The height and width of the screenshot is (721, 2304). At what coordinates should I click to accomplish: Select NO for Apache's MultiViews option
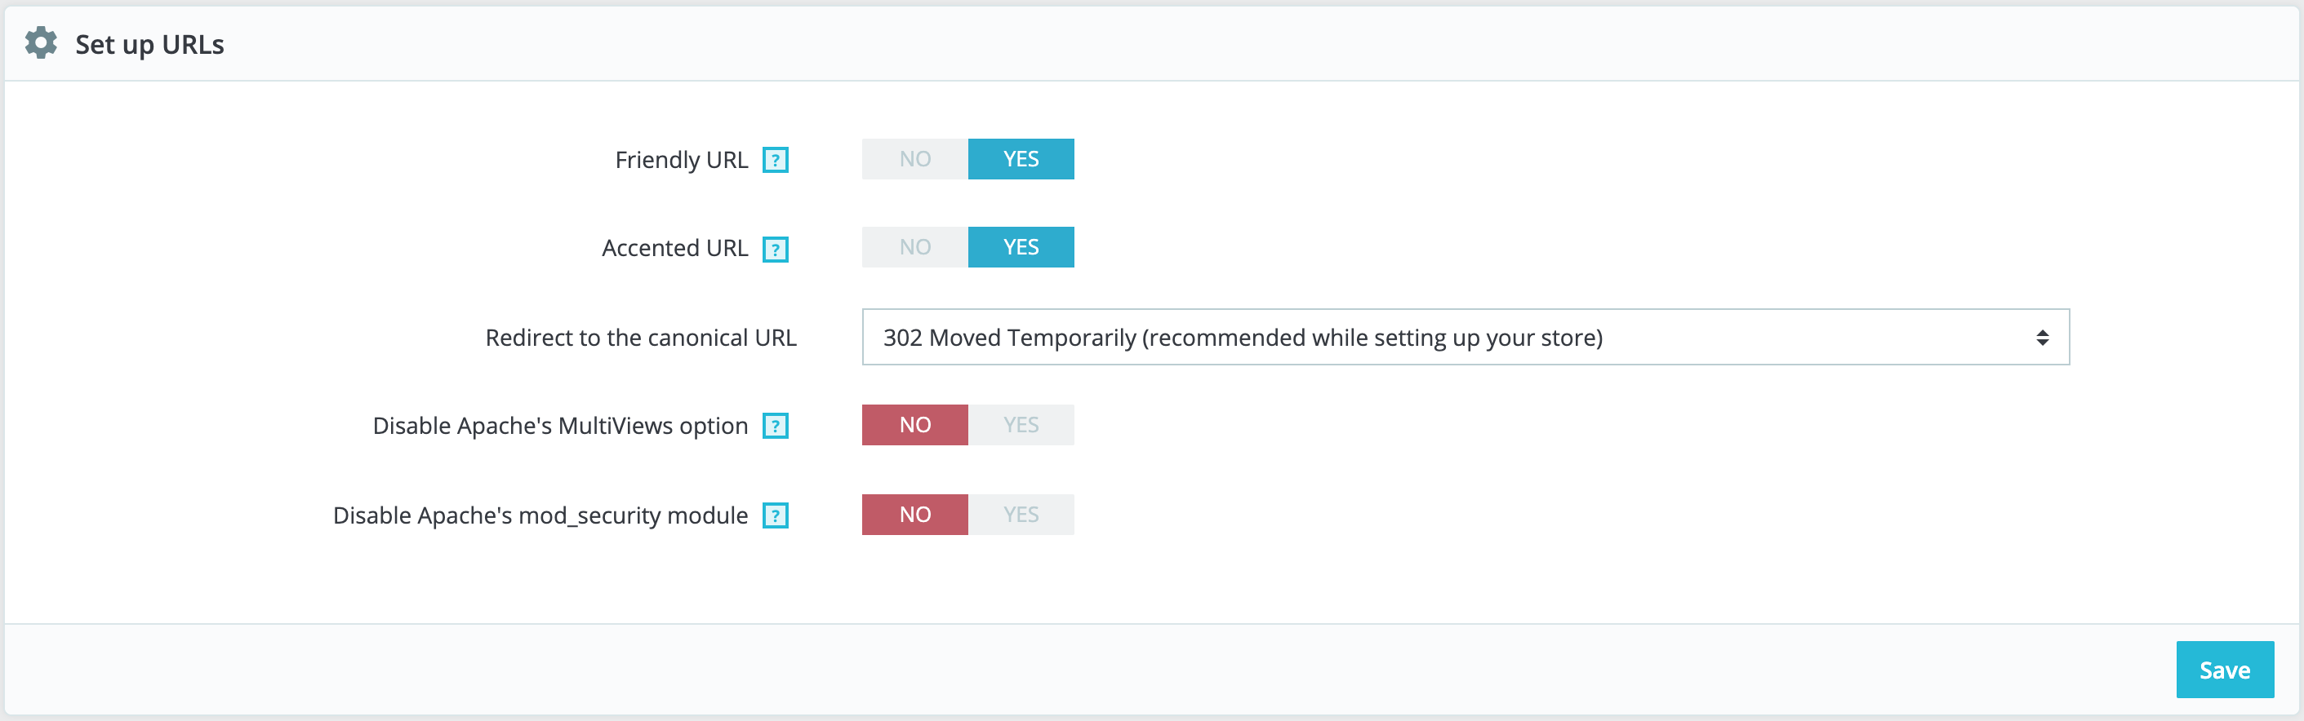click(x=914, y=425)
